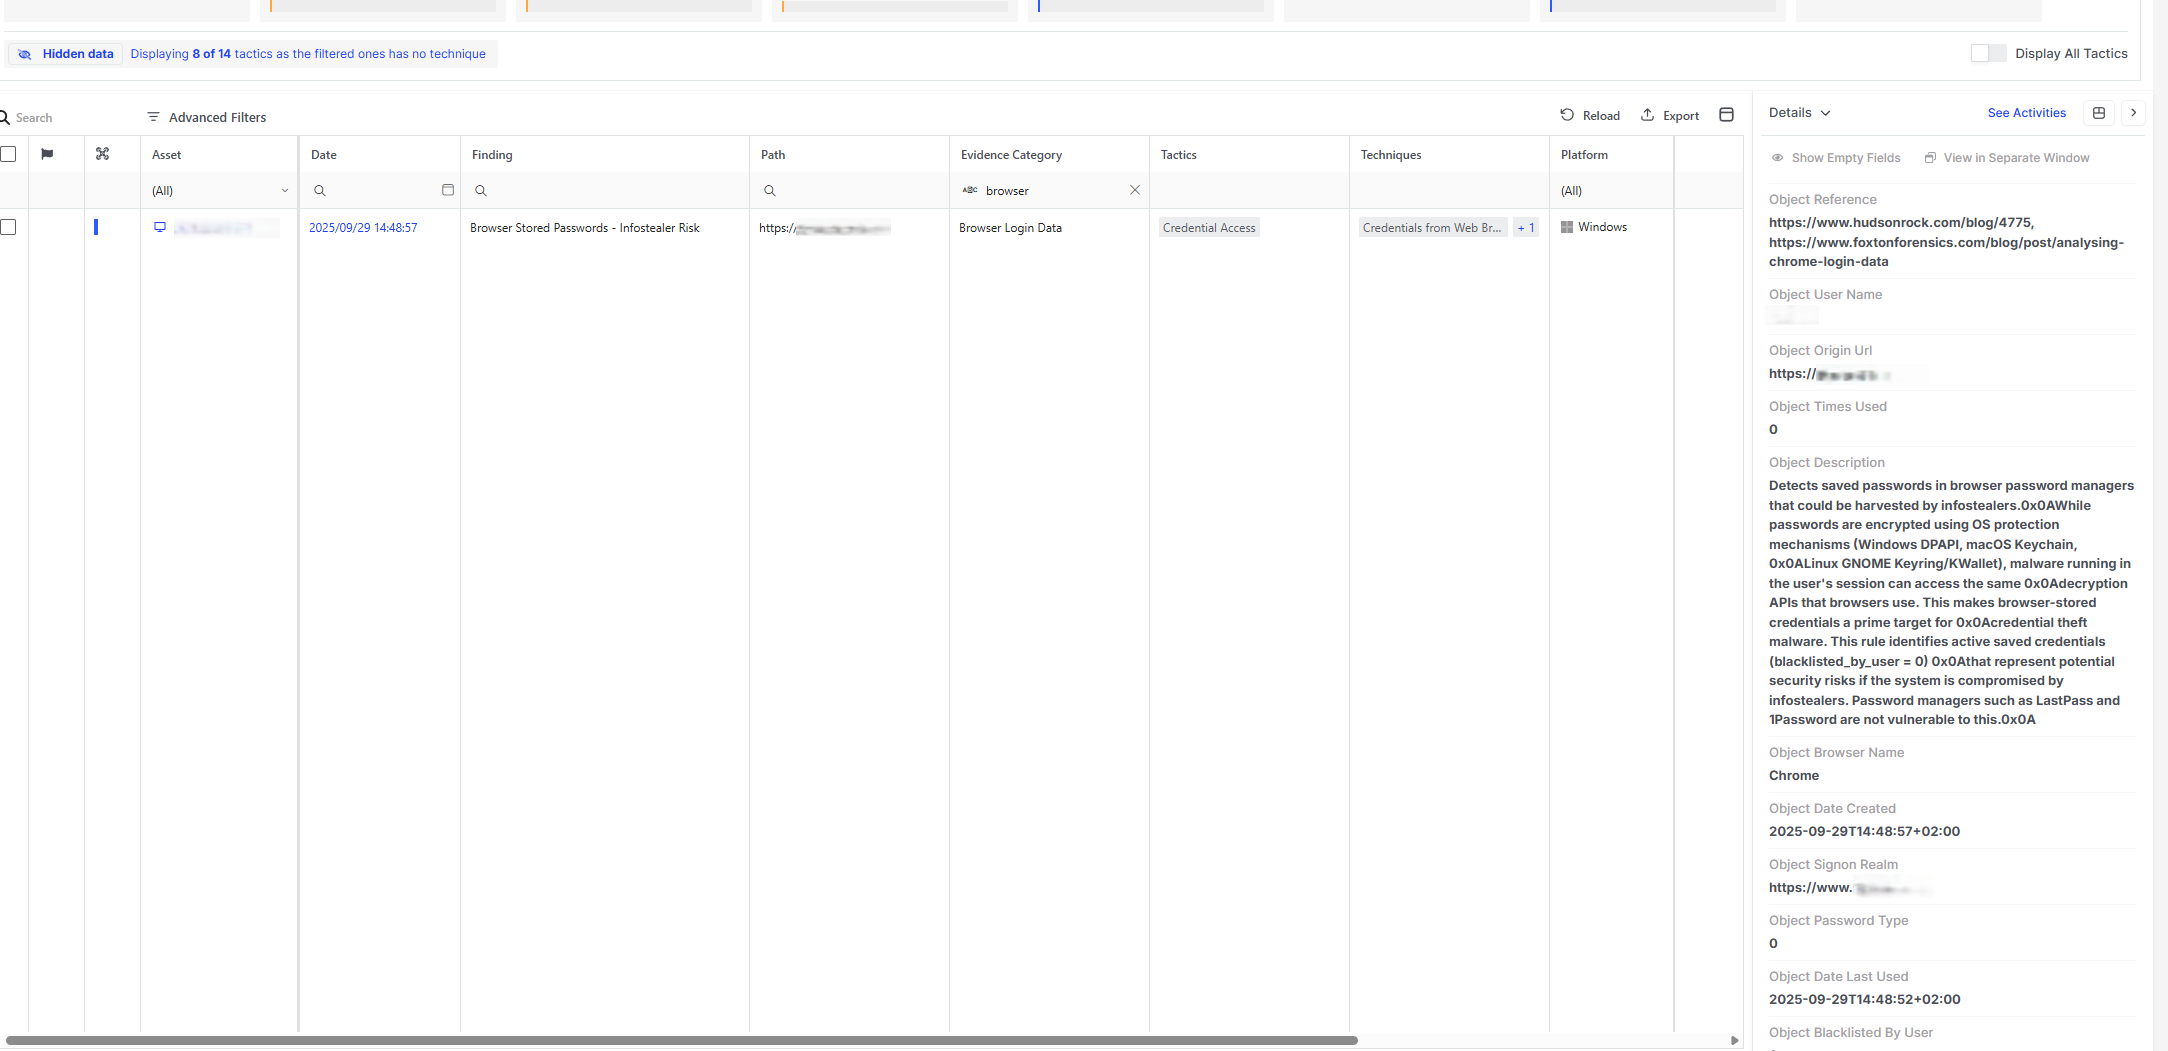Screen dimensions: 2168x1051
Task: Open the column layout icon beside Export
Action: (x=1726, y=115)
